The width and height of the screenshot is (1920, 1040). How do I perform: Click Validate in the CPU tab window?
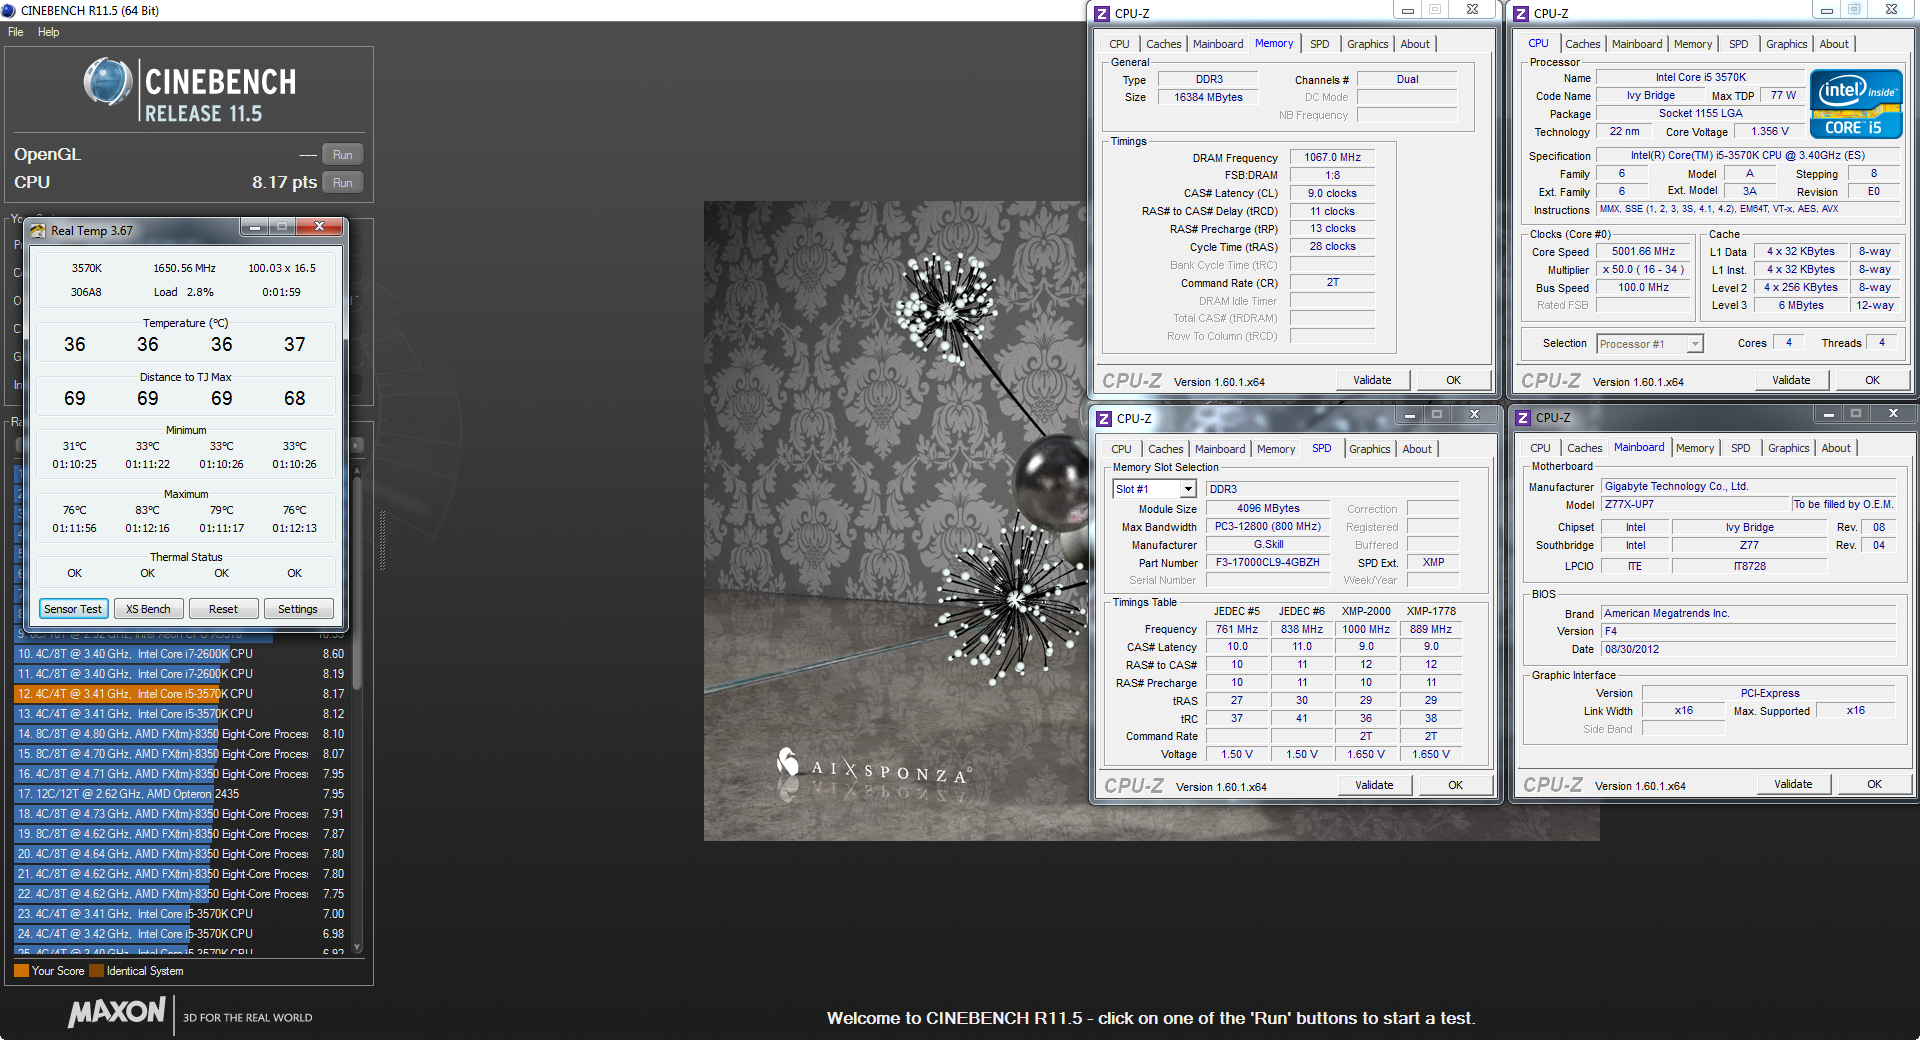pyautogui.click(x=1791, y=380)
